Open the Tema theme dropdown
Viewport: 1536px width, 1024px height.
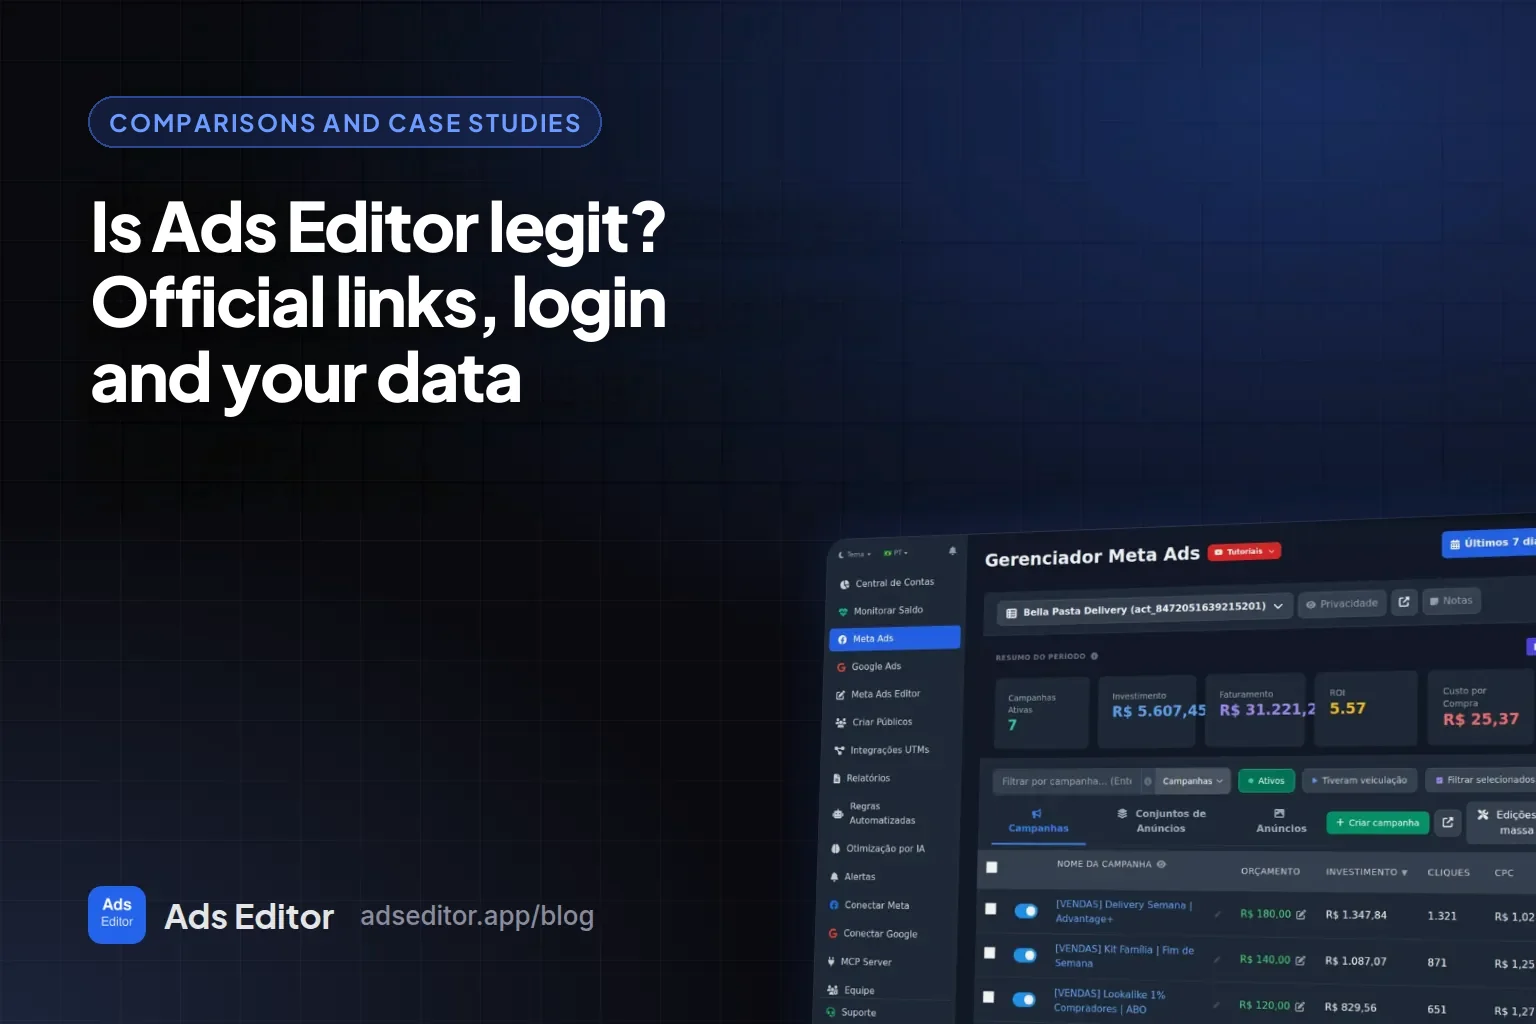(855, 554)
